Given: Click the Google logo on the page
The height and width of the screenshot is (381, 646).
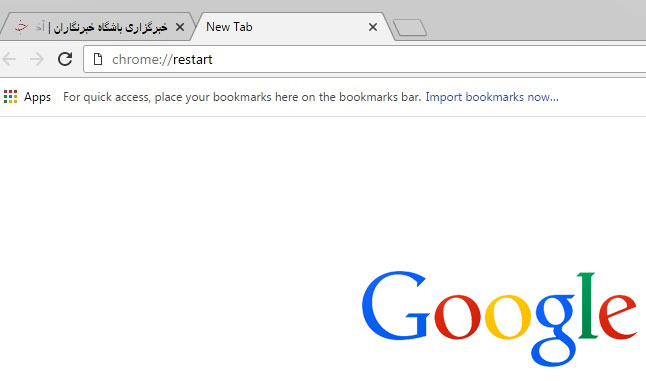Looking at the screenshot, I should (499, 318).
